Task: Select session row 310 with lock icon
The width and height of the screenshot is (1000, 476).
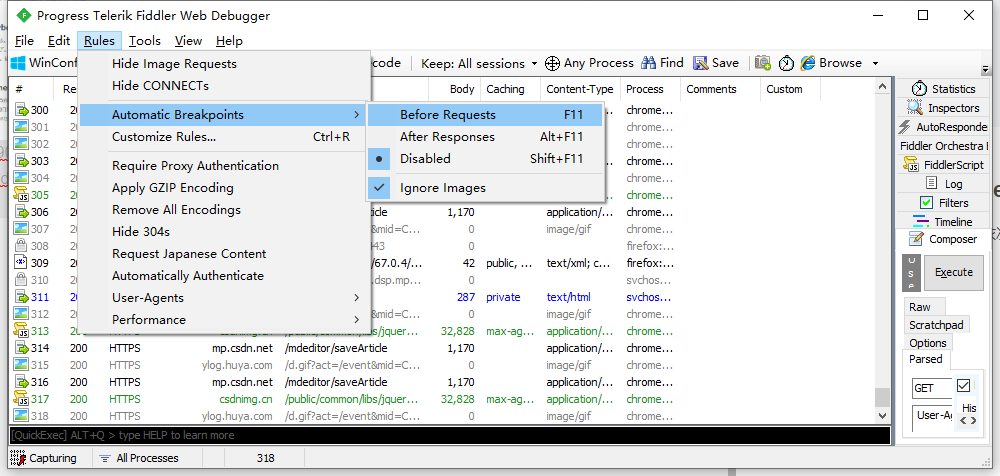Action: tap(22, 280)
